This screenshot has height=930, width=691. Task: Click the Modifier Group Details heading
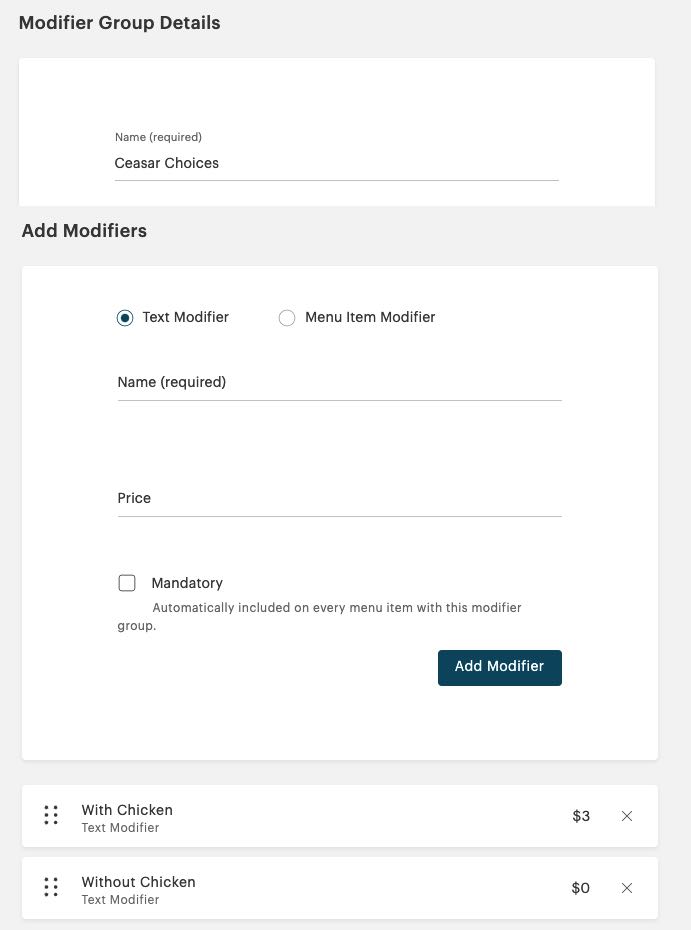click(120, 22)
